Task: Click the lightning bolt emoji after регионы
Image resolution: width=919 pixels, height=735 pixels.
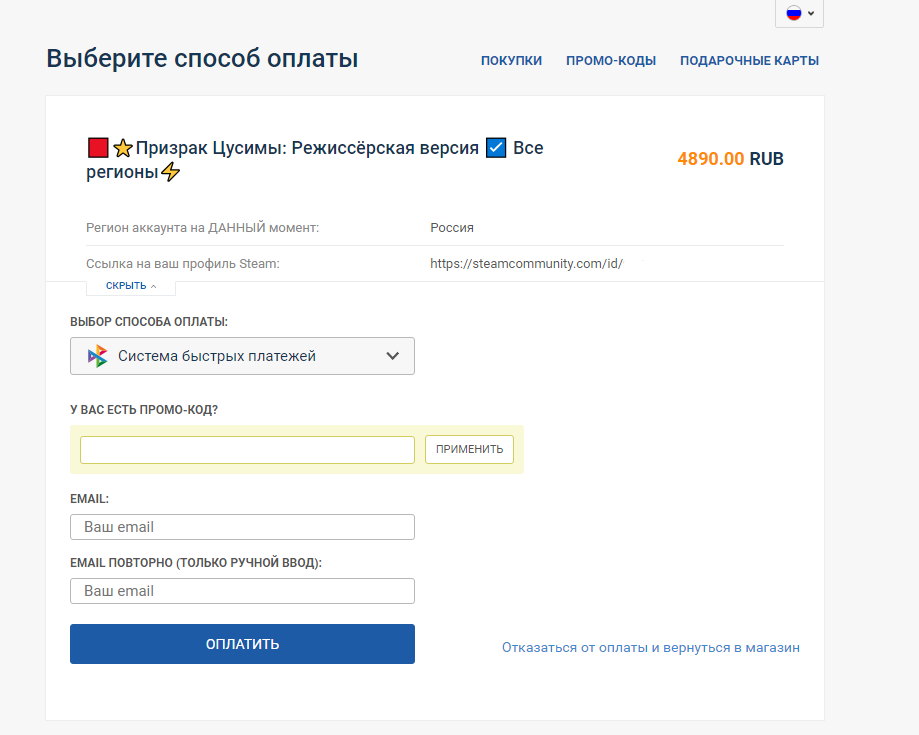Action: click(x=171, y=172)
